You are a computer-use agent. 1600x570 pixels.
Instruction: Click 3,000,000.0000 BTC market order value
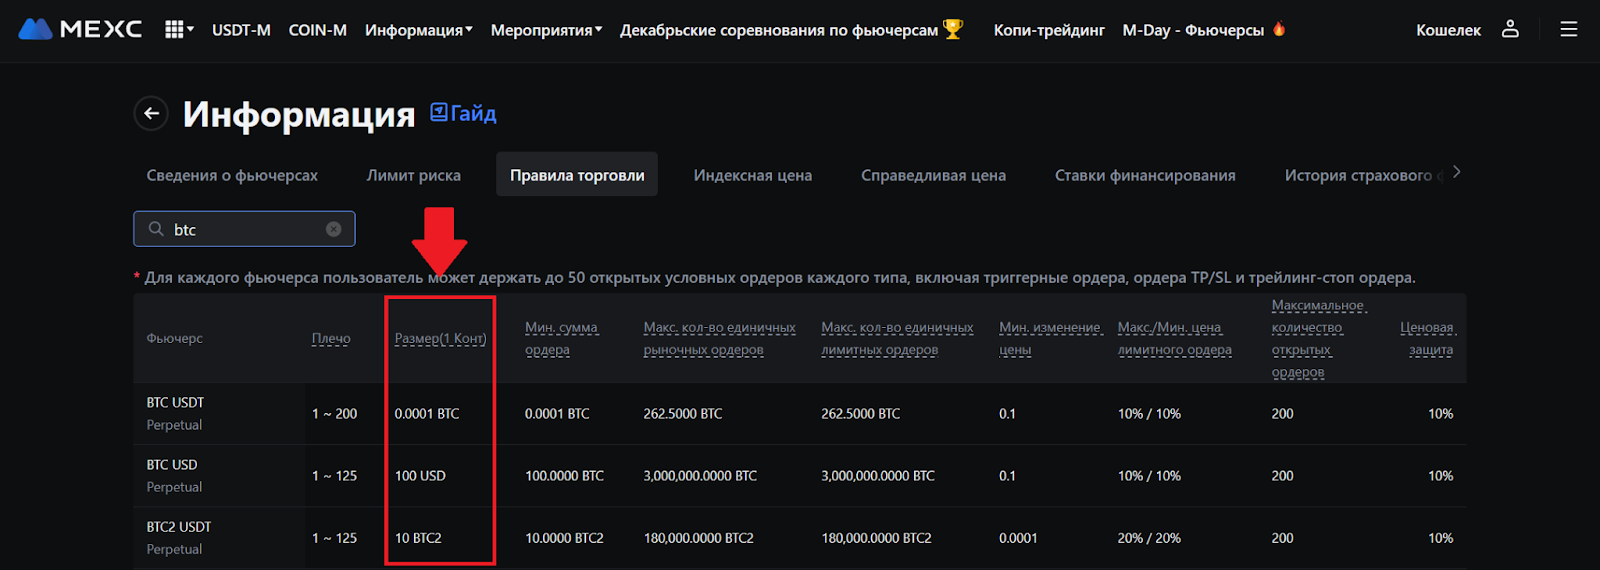700,476
